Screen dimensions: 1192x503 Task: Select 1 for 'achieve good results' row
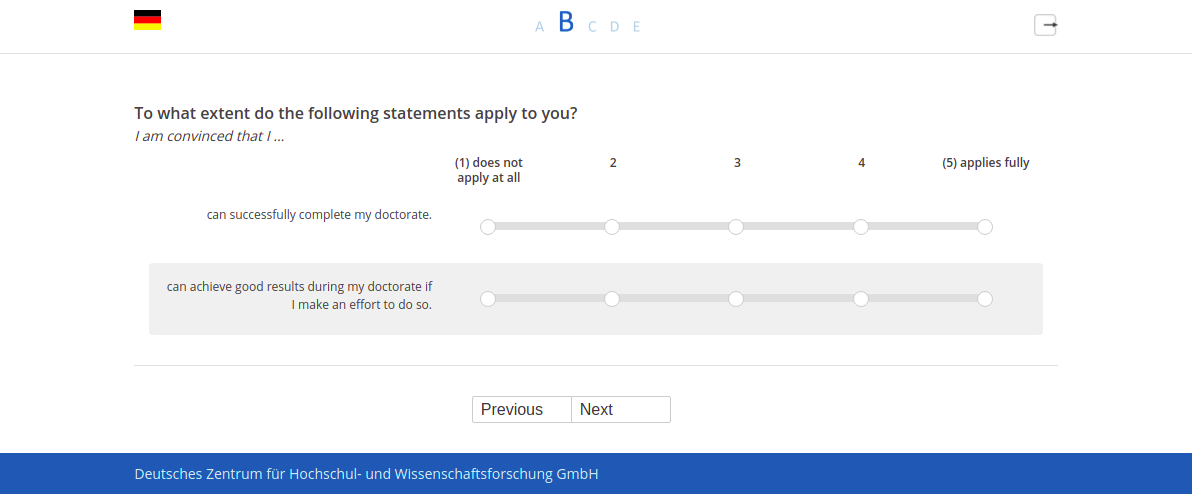coord(488,299)
